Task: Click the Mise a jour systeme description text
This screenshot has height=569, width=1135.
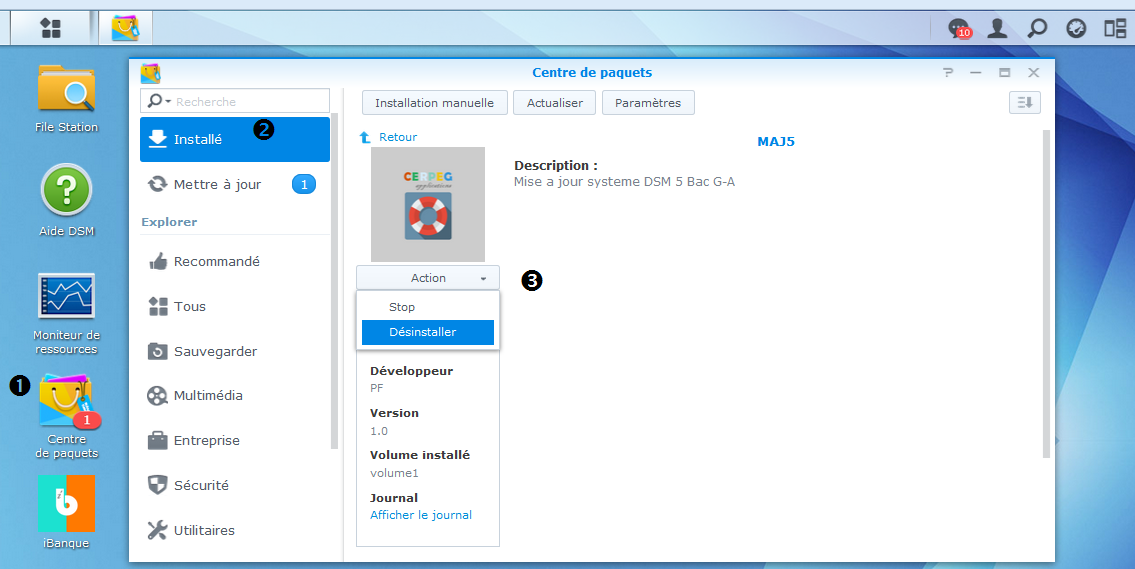Action: point(624,182)
